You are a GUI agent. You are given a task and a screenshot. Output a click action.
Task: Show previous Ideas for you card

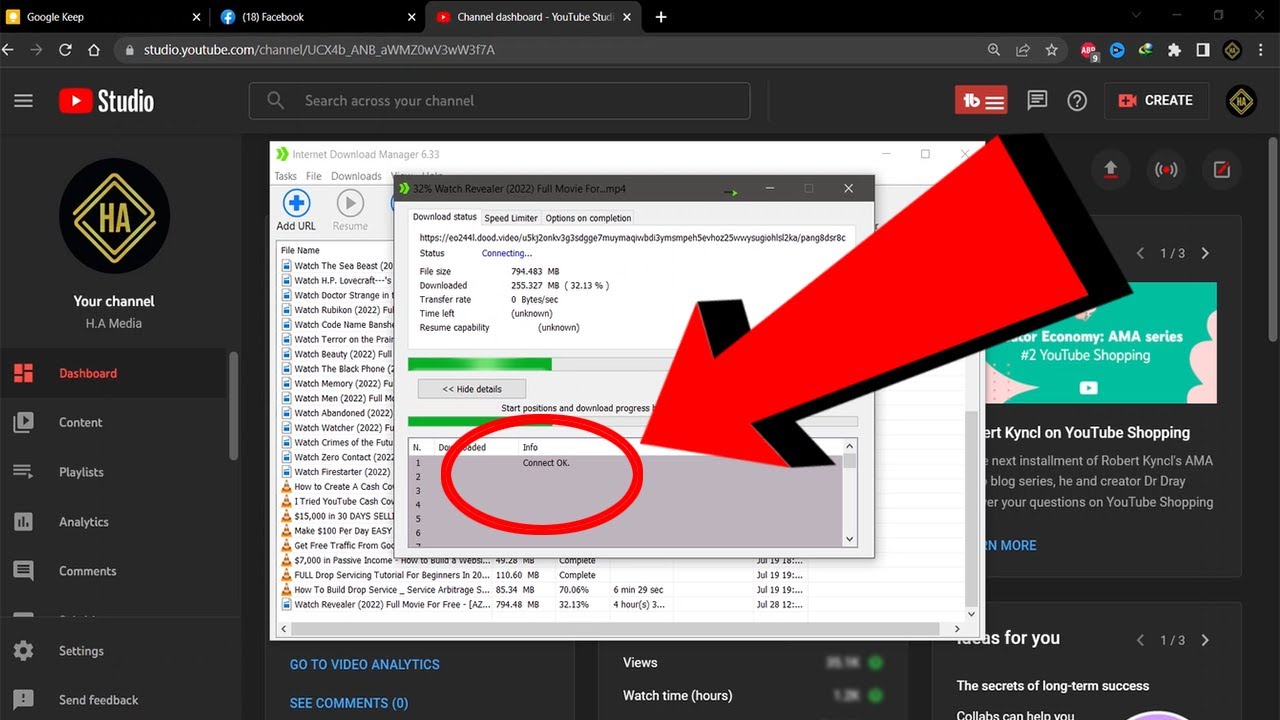pyautogui.click(x=1140, y=640)
